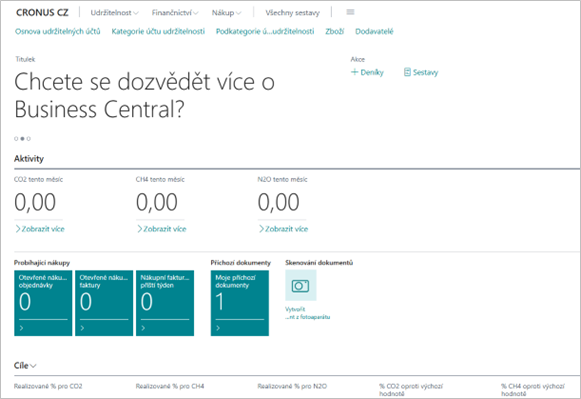Click the N2O tento měsíc value 0,00
Image resolution: width=581 pixels, height=399 pixels.
tap(279, 202)
